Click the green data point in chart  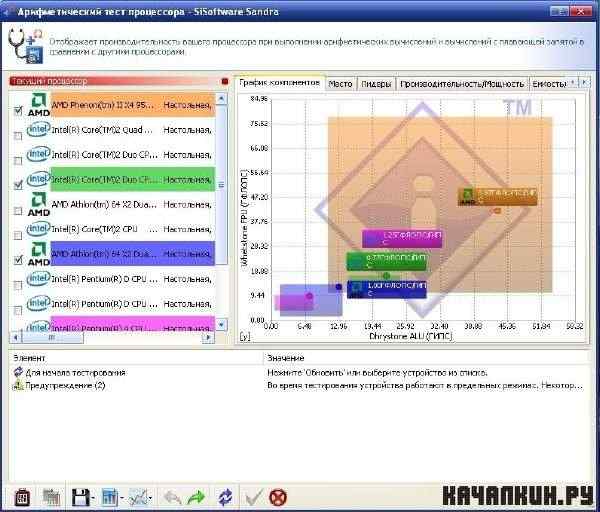click(x=386, y=276)
